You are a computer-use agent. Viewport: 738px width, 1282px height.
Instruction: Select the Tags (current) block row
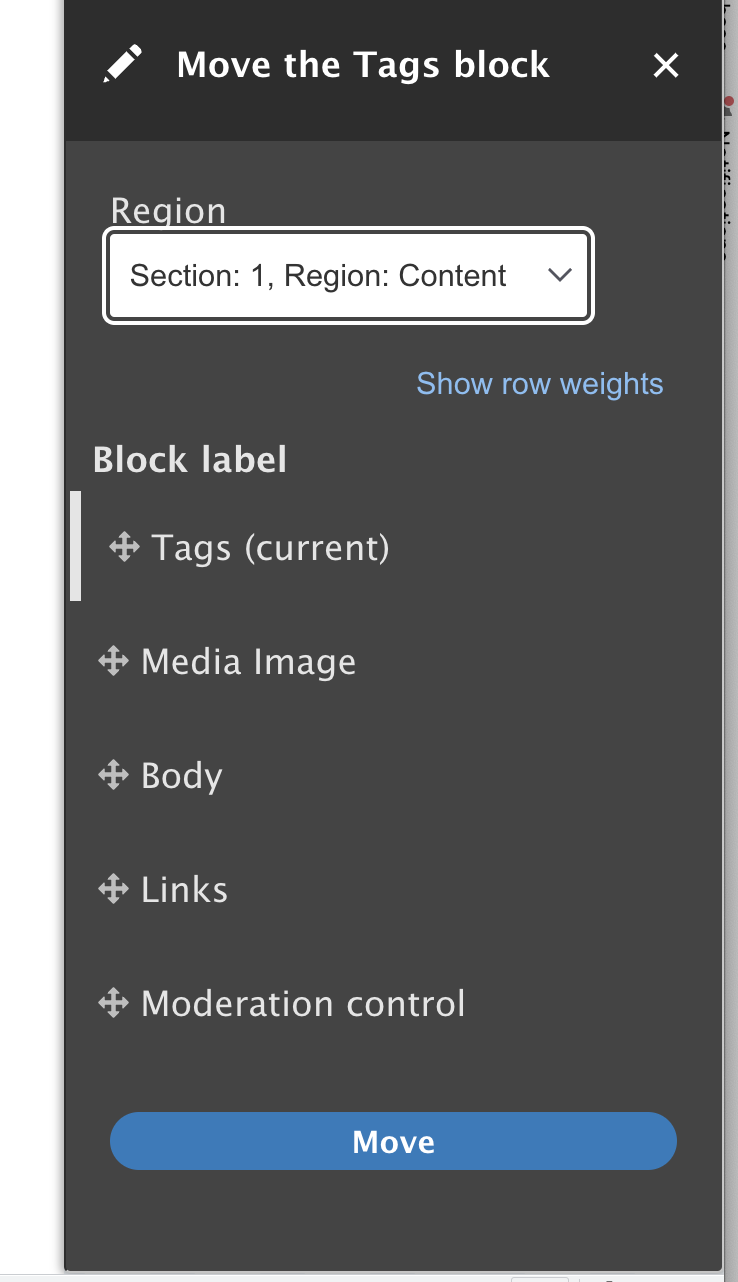[x=270, y=547]
